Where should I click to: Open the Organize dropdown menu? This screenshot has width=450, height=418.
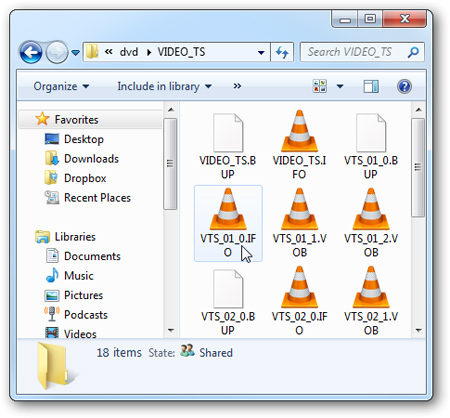pos(61,86)
